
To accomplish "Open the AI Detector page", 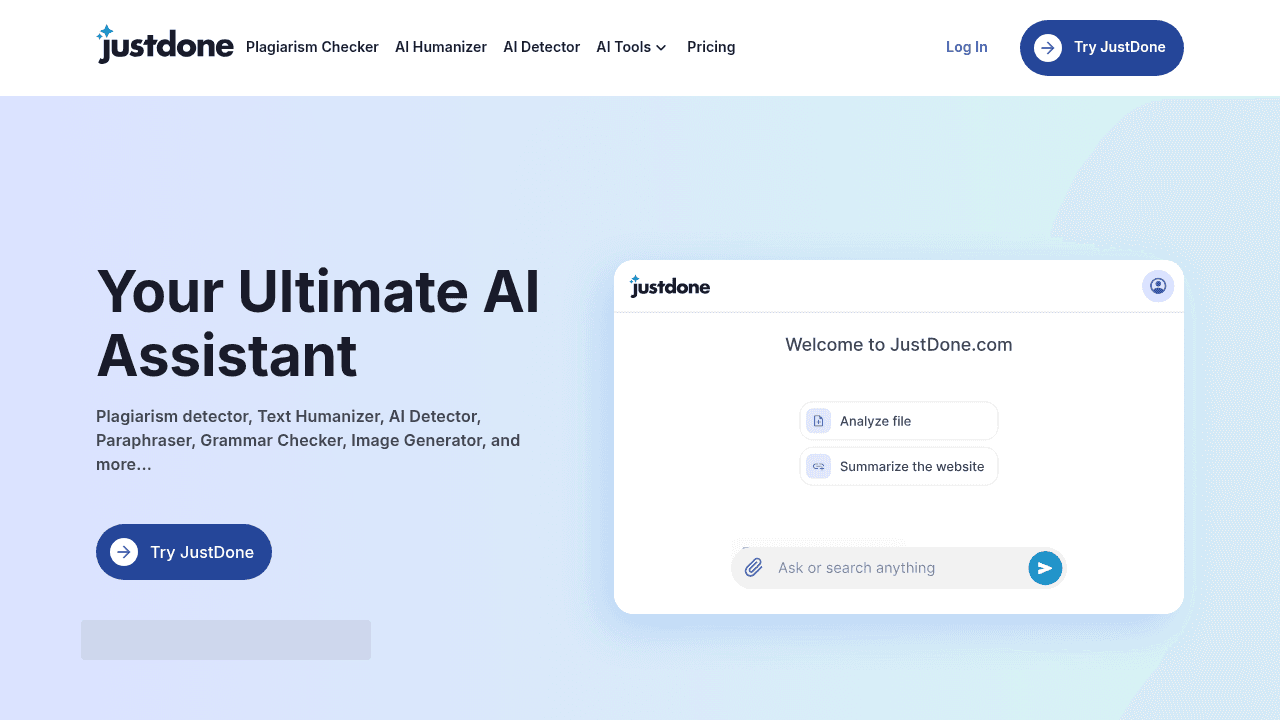I will pyautogui.click(x=541, y=47).
